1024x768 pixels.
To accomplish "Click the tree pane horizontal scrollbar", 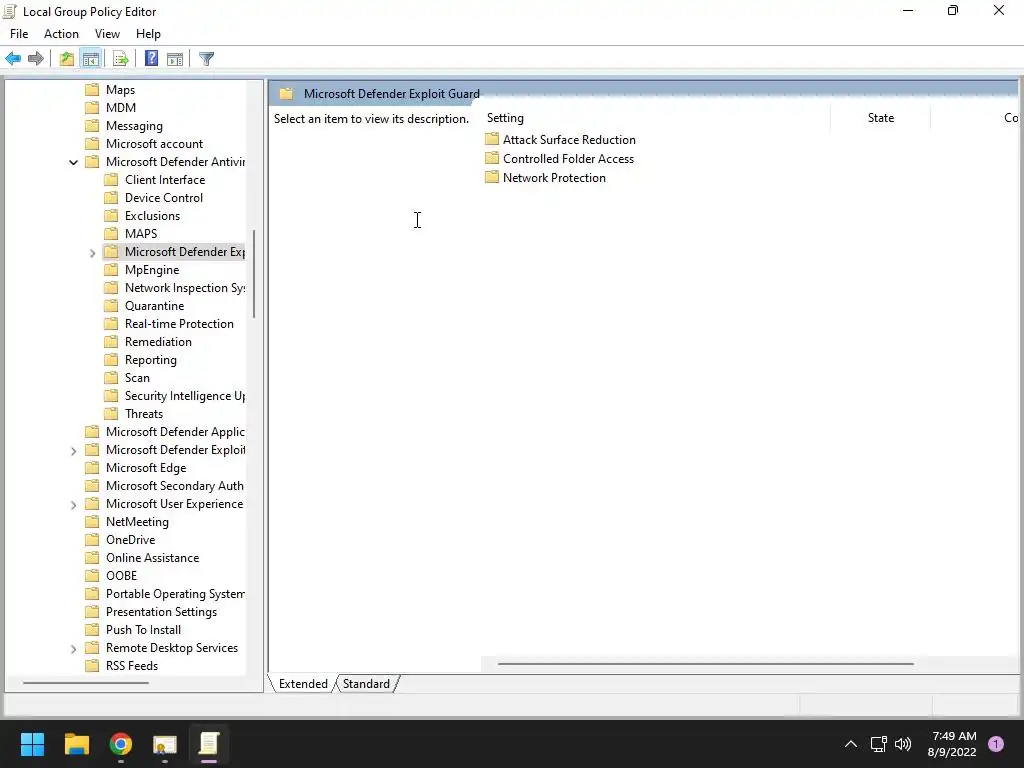I will click(86, 683).
